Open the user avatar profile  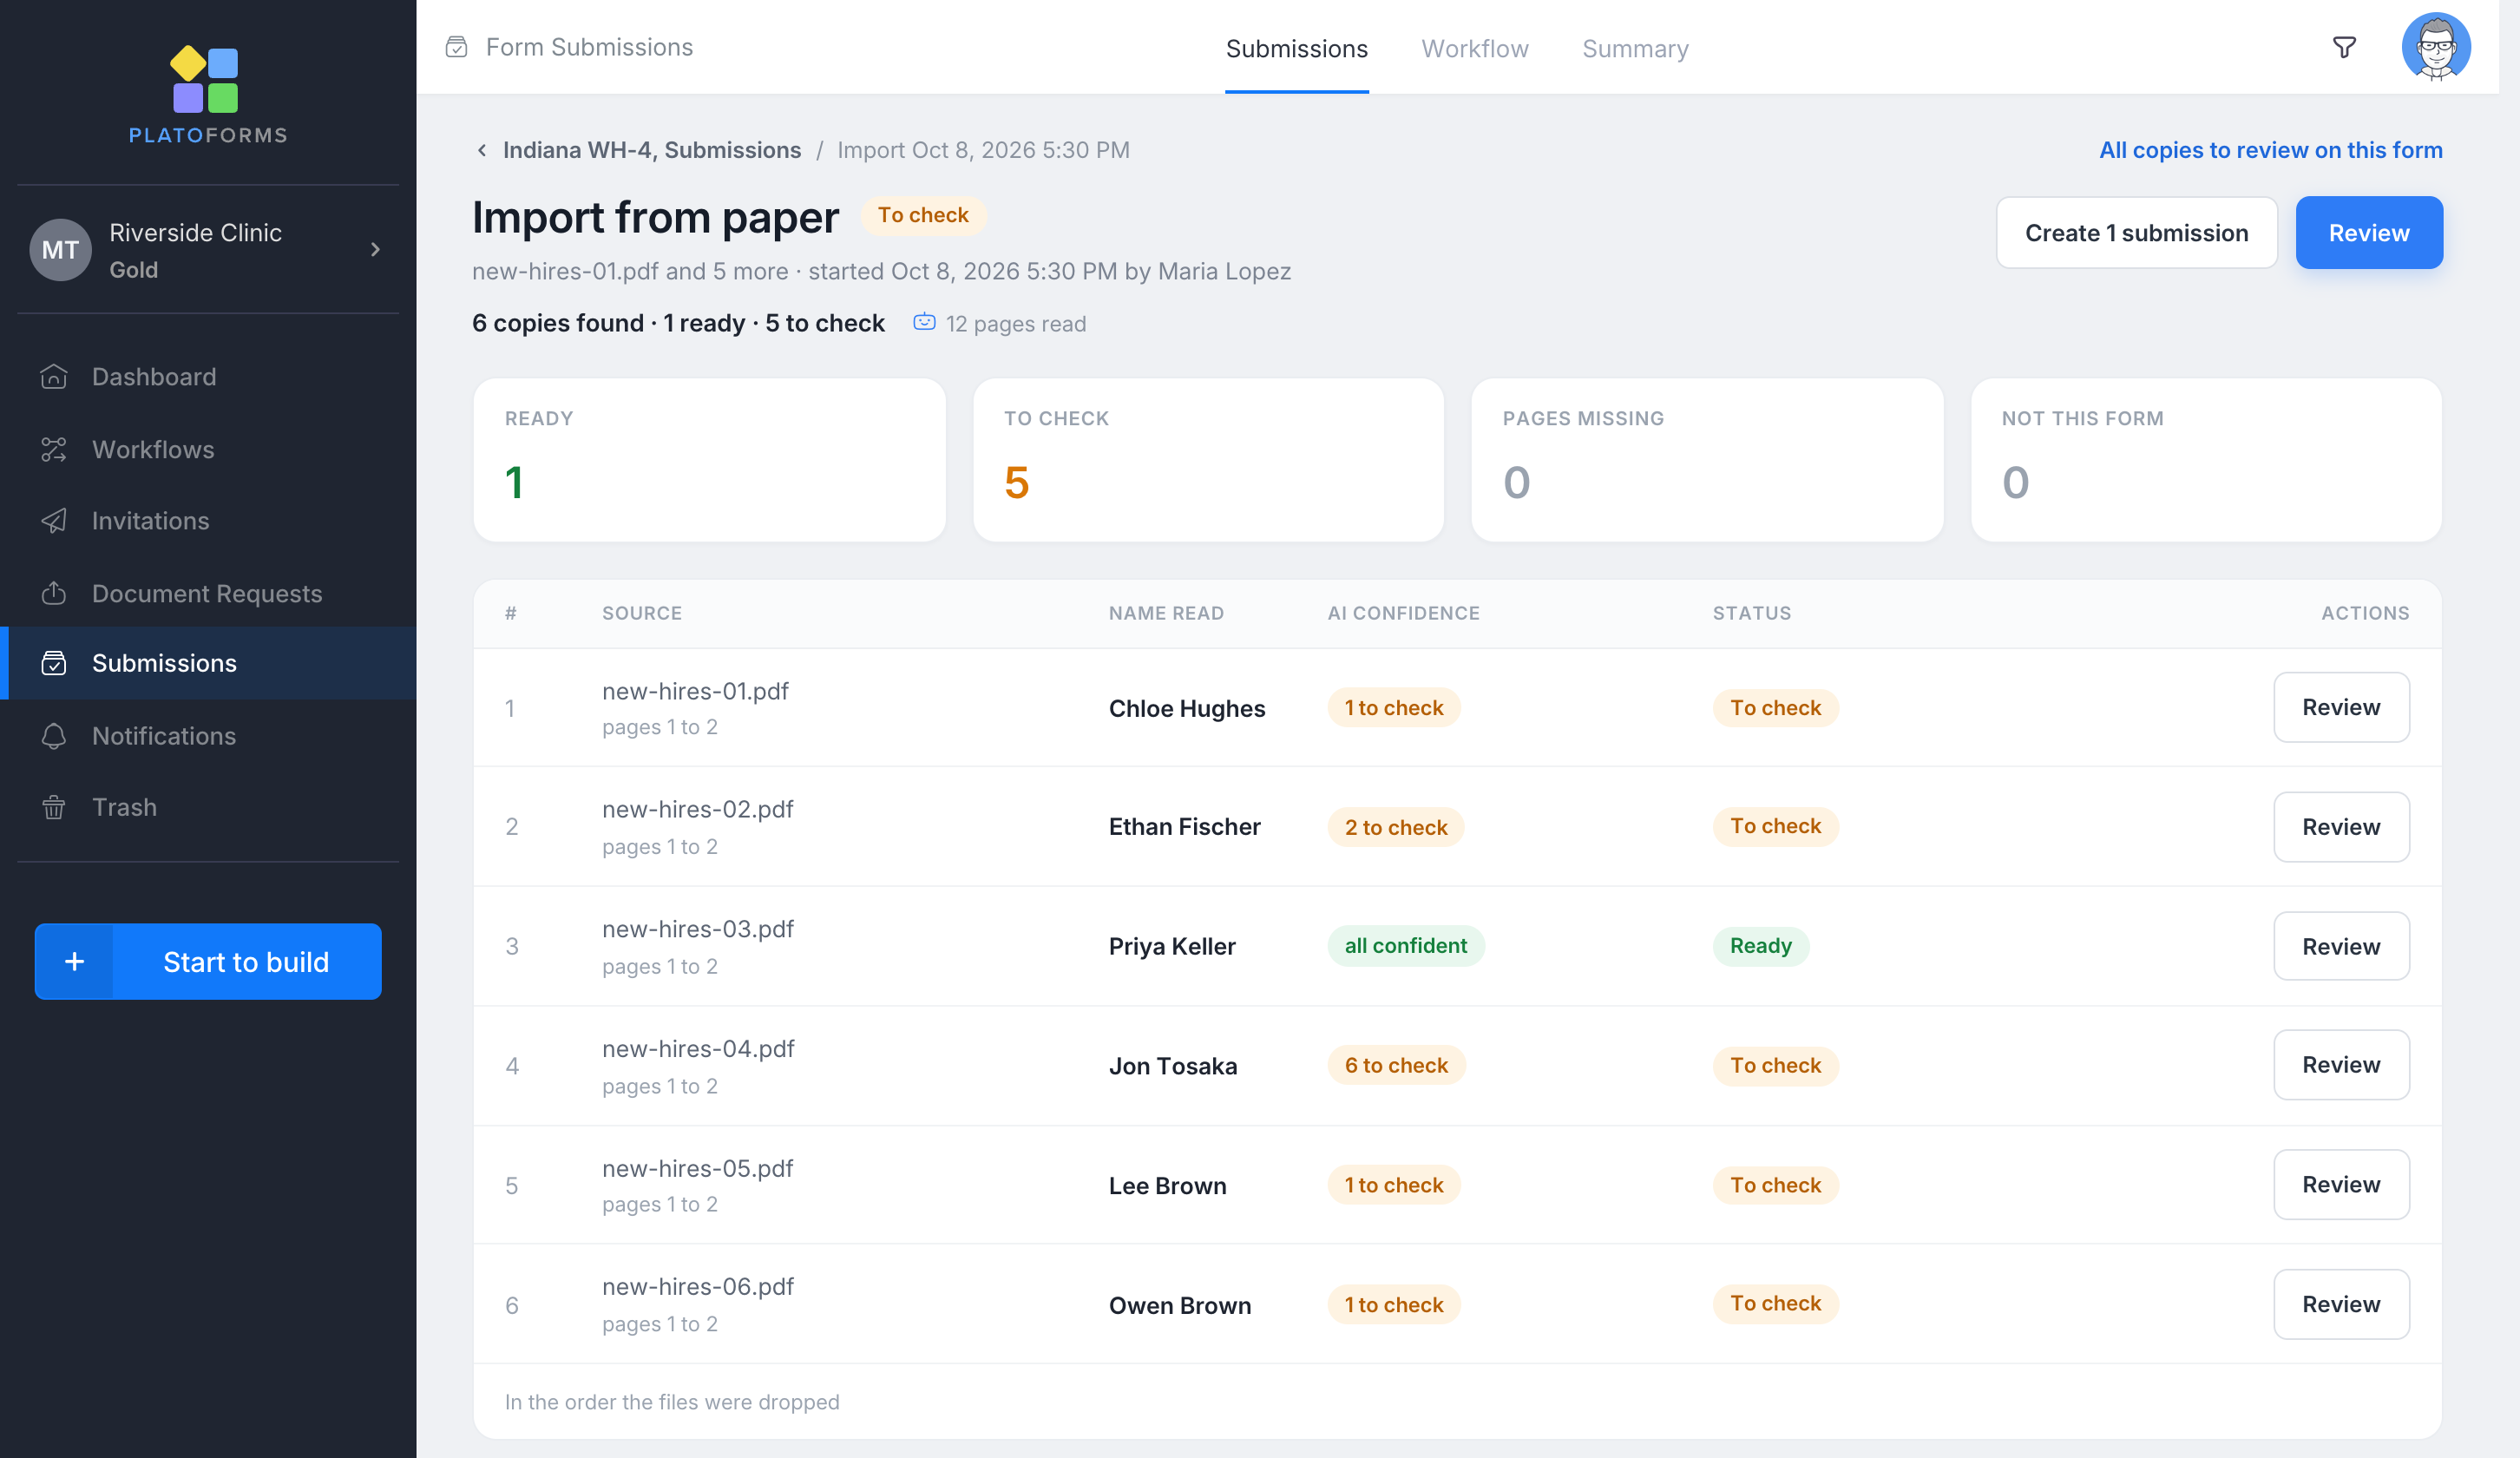(2436, 47)
